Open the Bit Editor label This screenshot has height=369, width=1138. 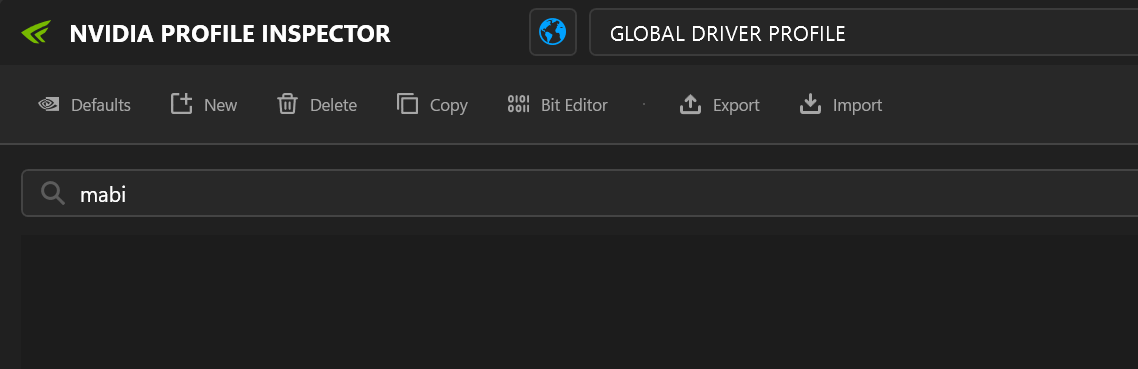tap(574, 105)
